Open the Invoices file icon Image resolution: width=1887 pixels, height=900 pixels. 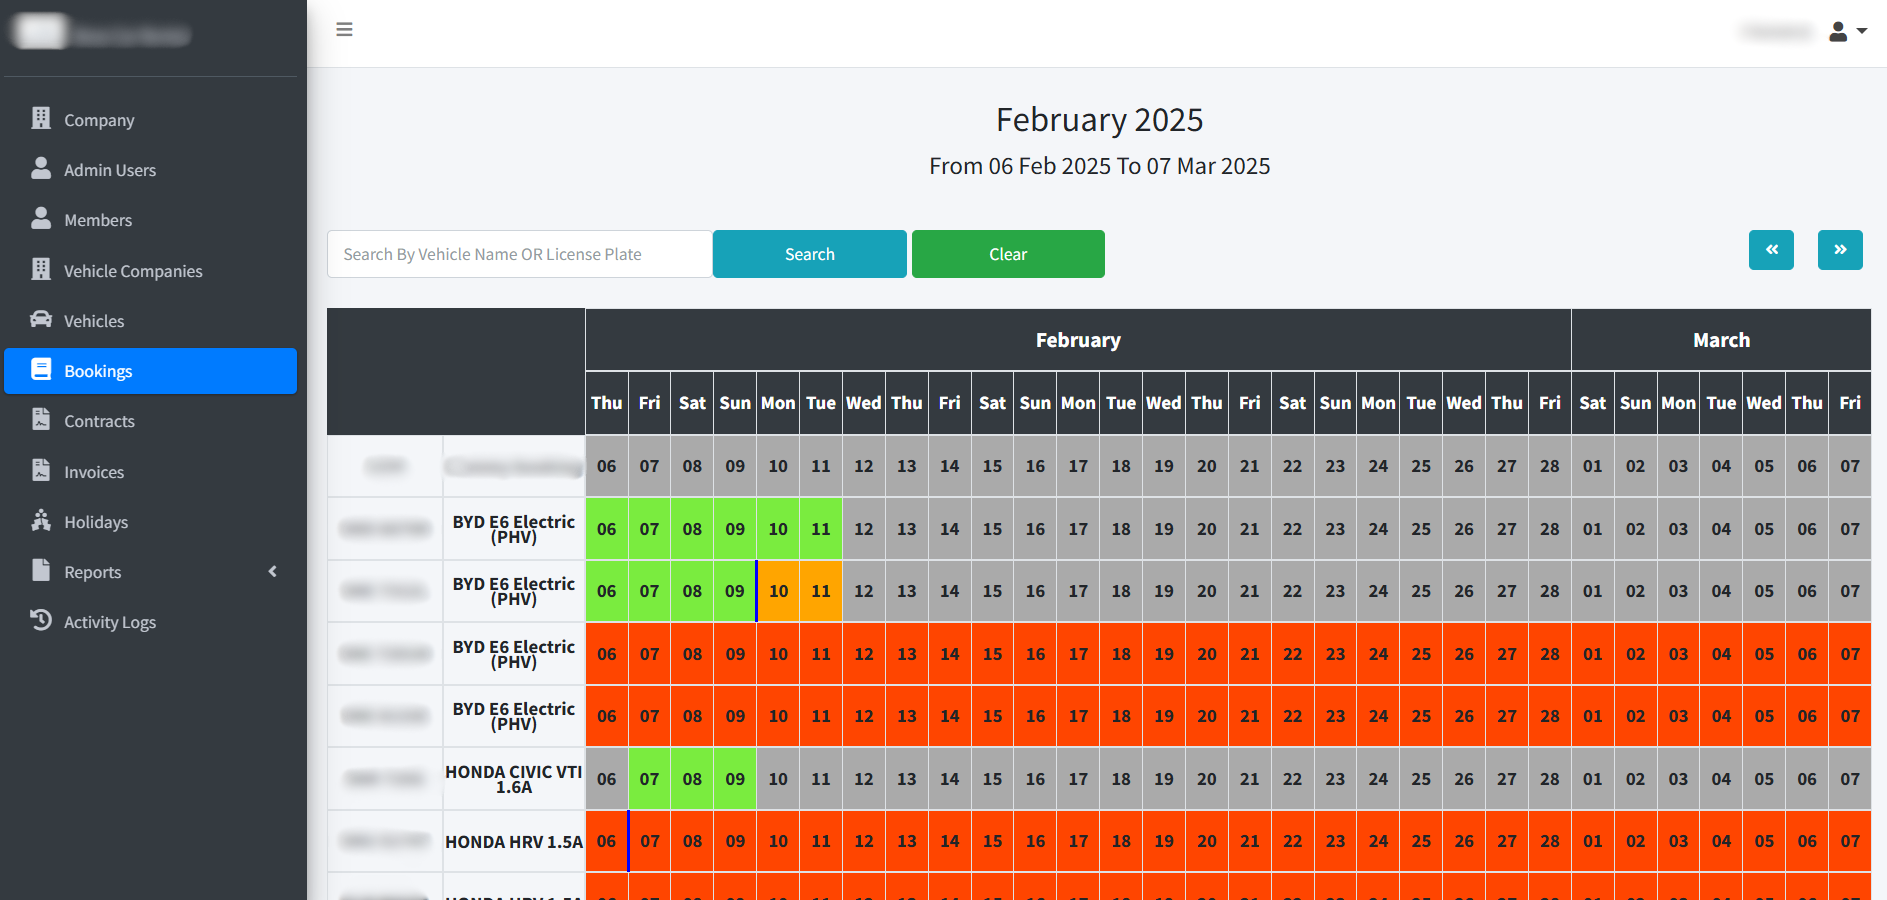click(41, 470)
